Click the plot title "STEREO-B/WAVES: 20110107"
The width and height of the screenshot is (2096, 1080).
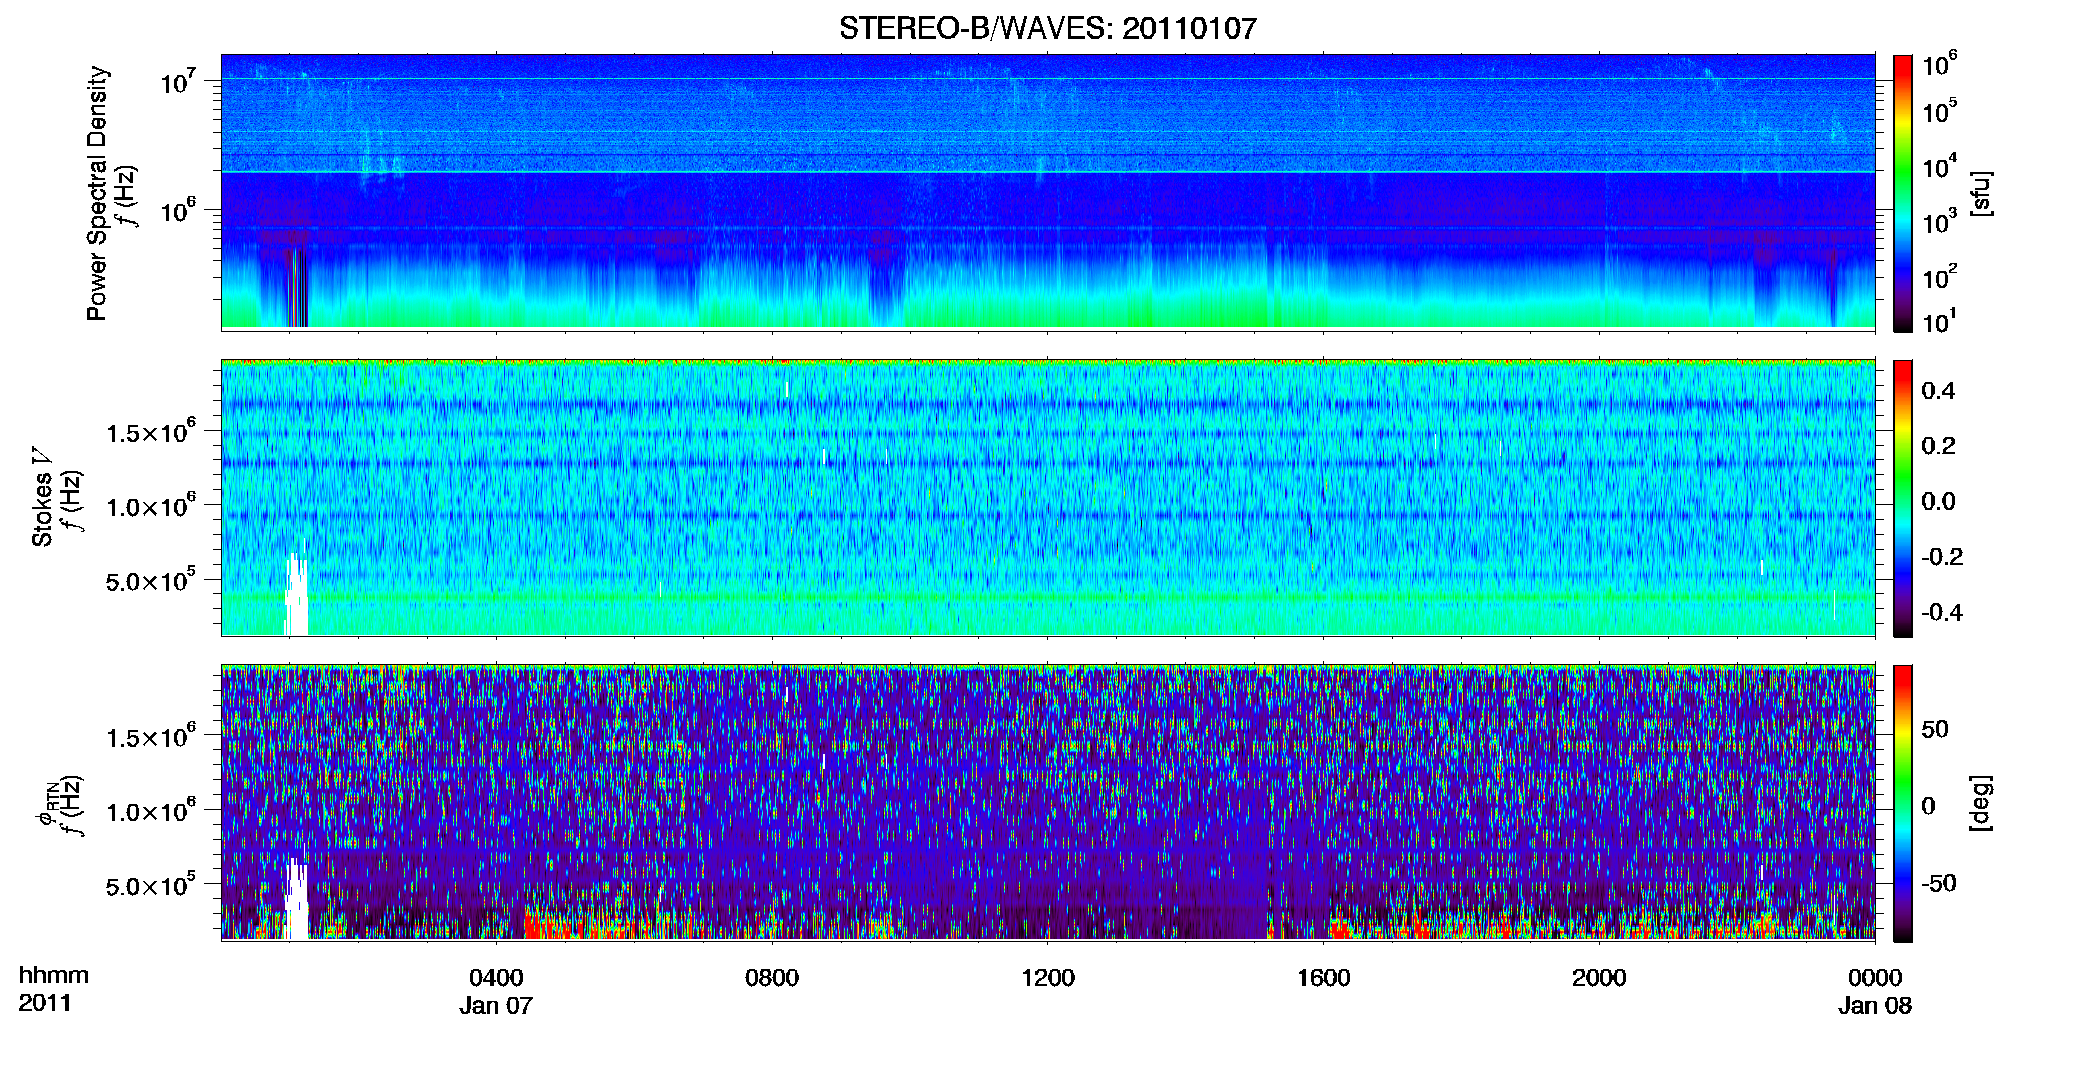pos(1047,28)
